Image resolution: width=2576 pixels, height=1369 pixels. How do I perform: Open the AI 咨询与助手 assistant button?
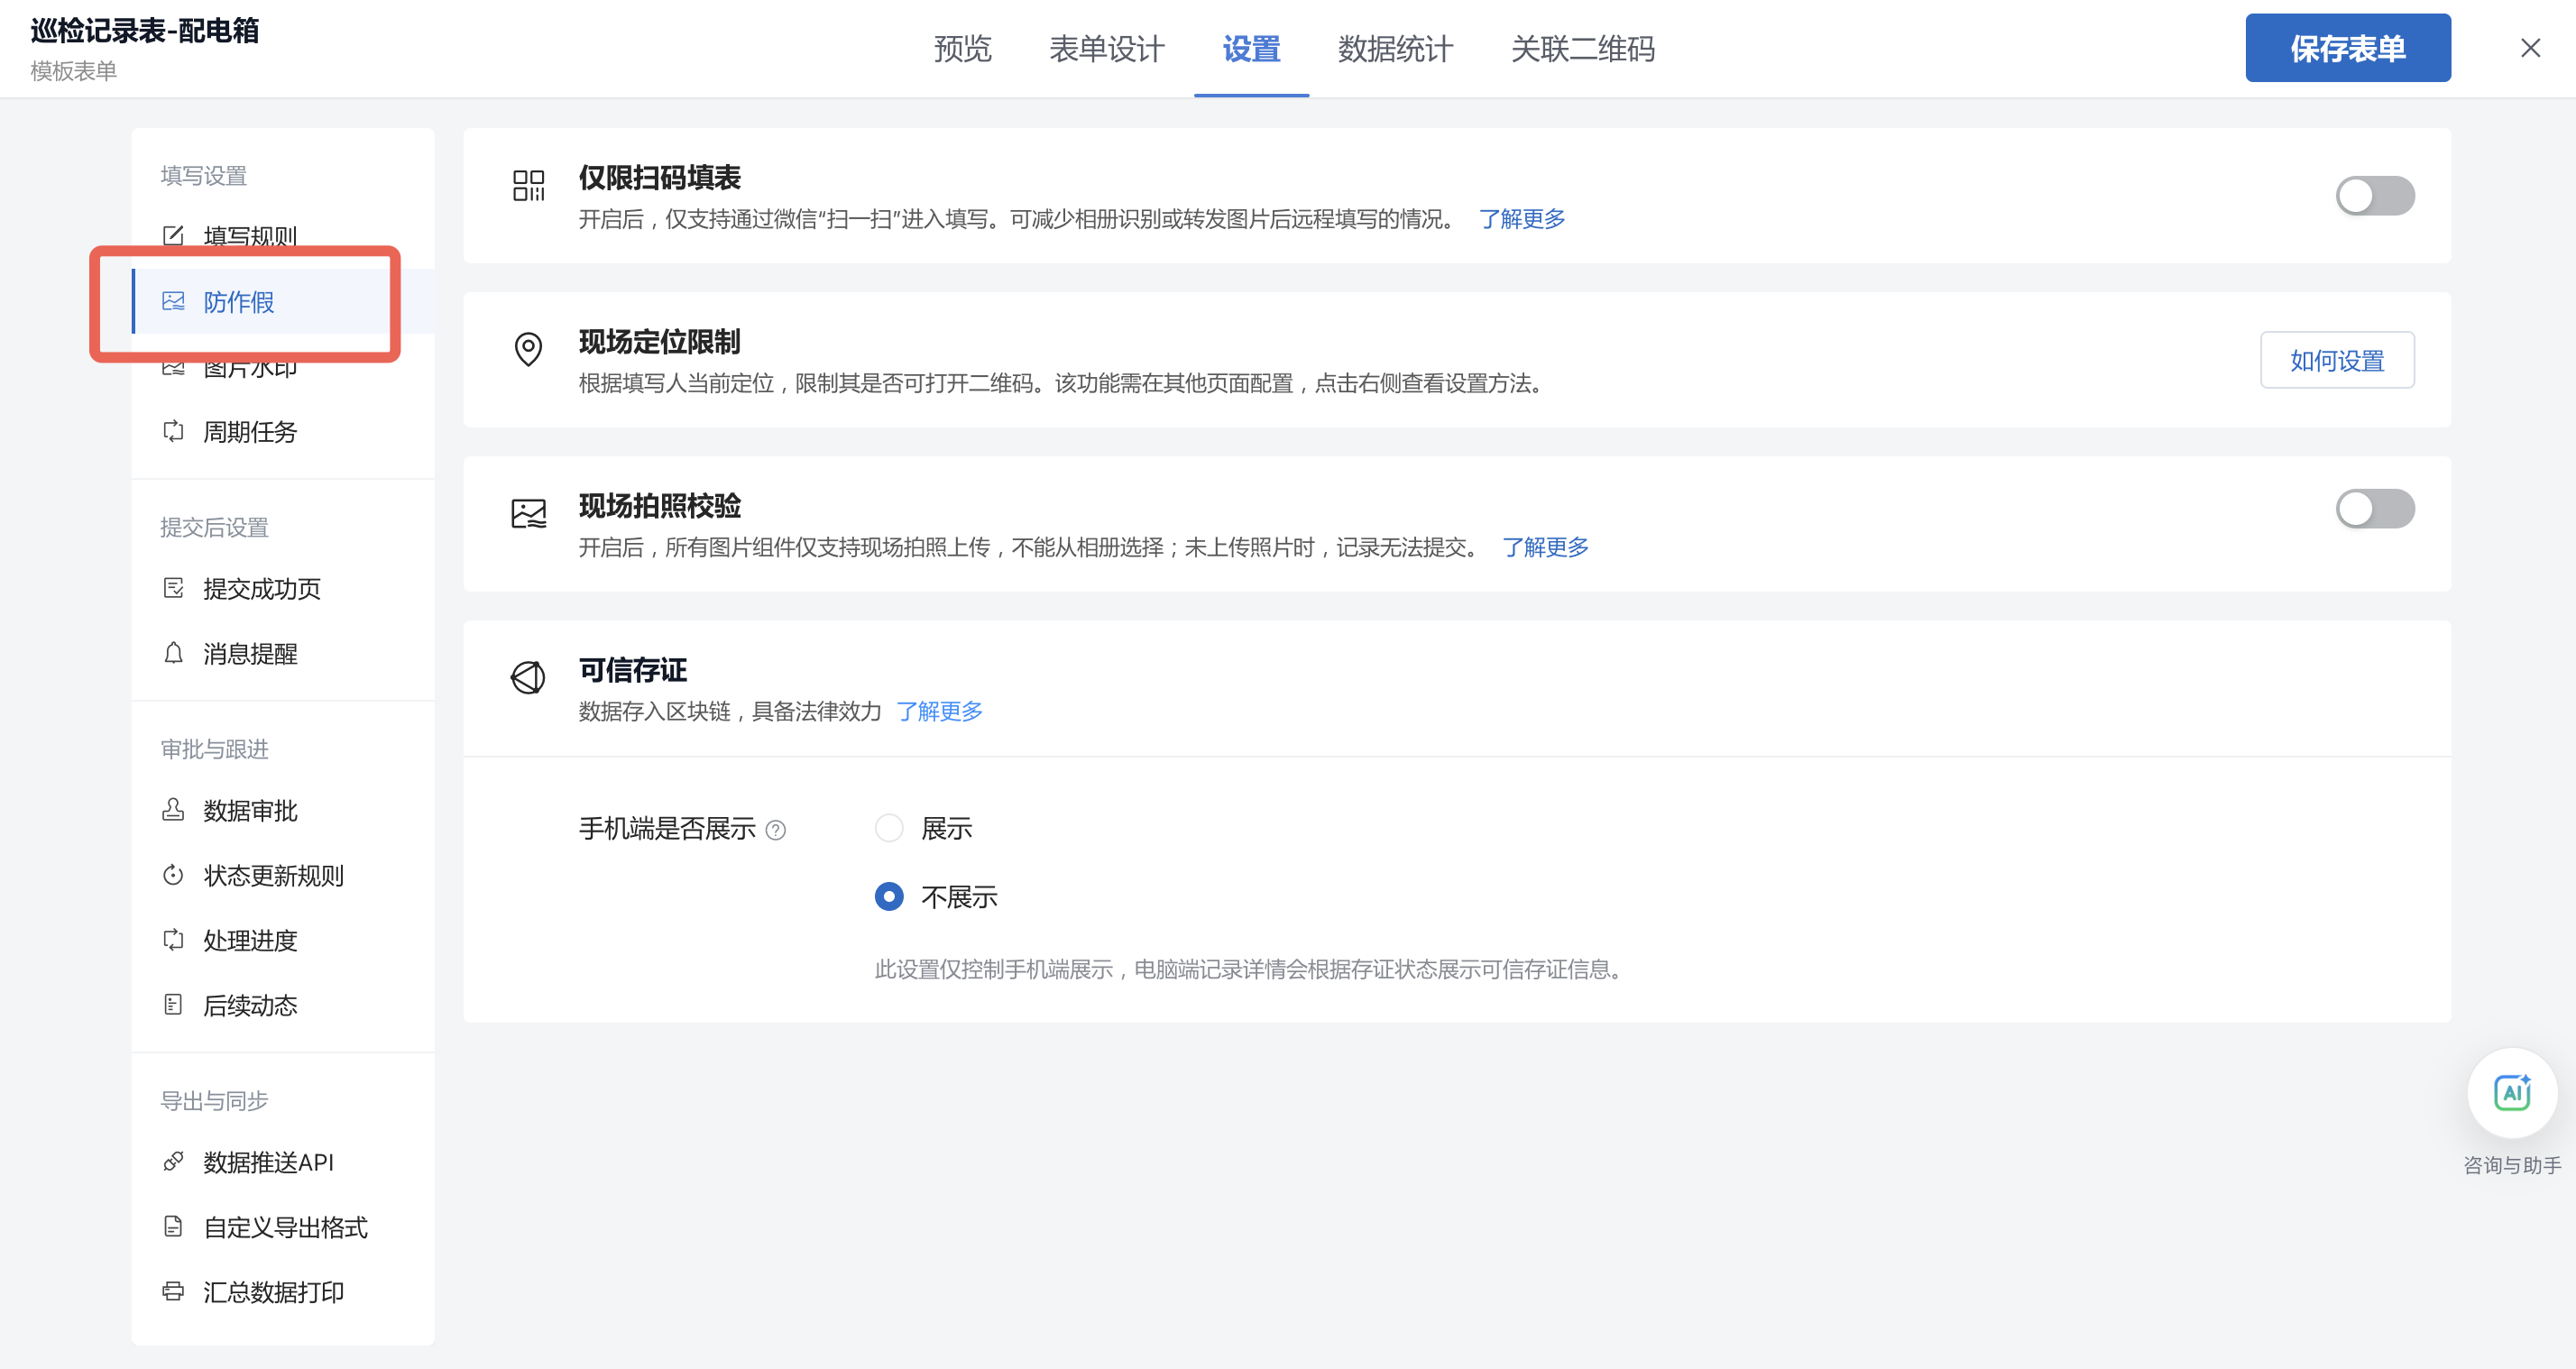click(x=2512, y=1093)
